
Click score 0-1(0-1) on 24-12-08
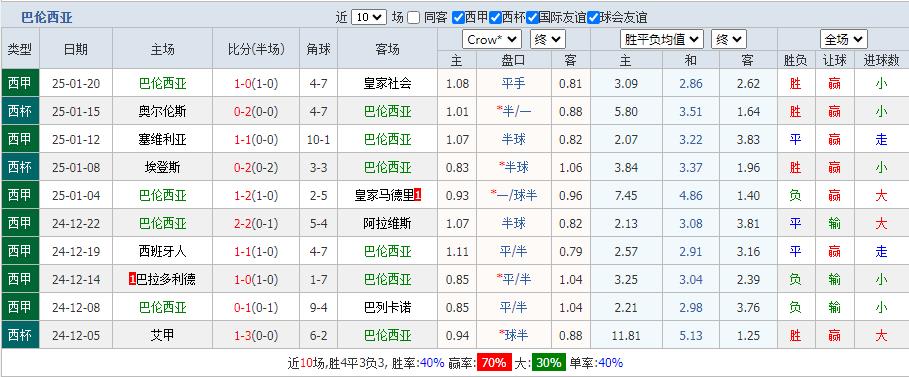click(256, 307)
